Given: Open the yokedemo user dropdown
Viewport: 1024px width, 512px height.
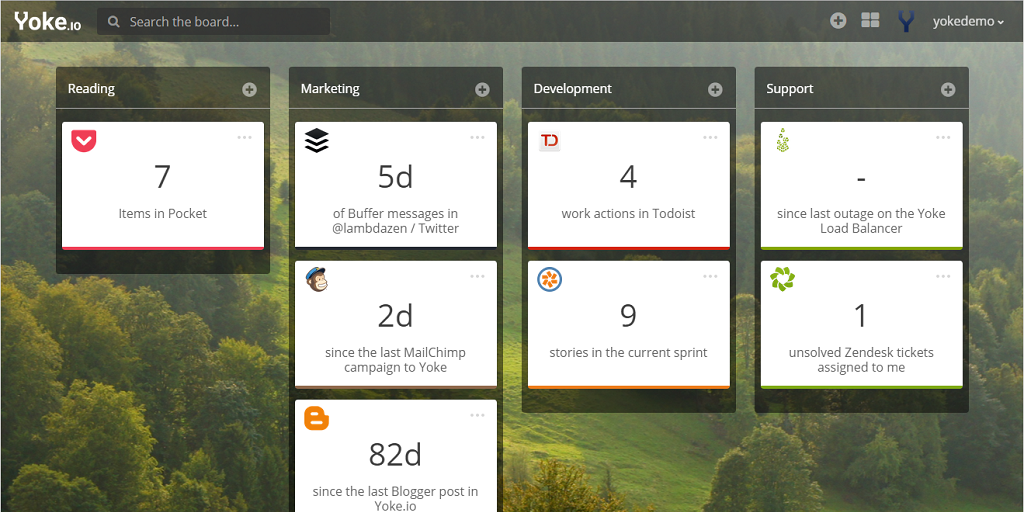Looking at the screenshot, I should 968,22.
